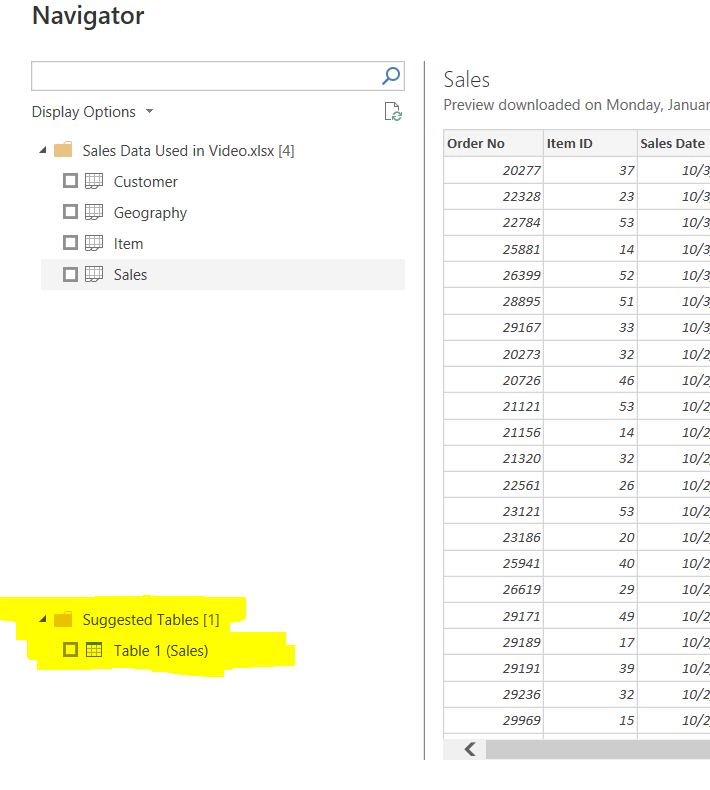Click order number cell 29969

(x=493, y=721)
